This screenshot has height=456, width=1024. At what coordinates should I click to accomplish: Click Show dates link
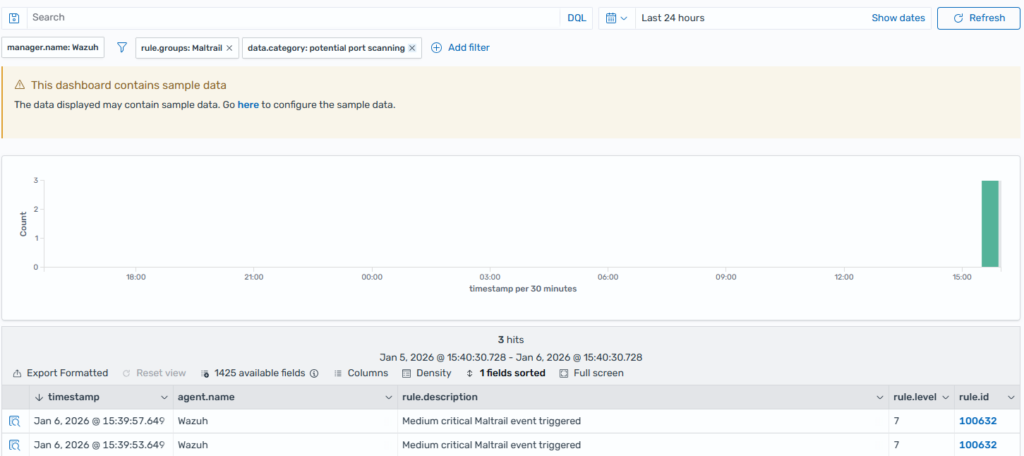pos(897,18)
